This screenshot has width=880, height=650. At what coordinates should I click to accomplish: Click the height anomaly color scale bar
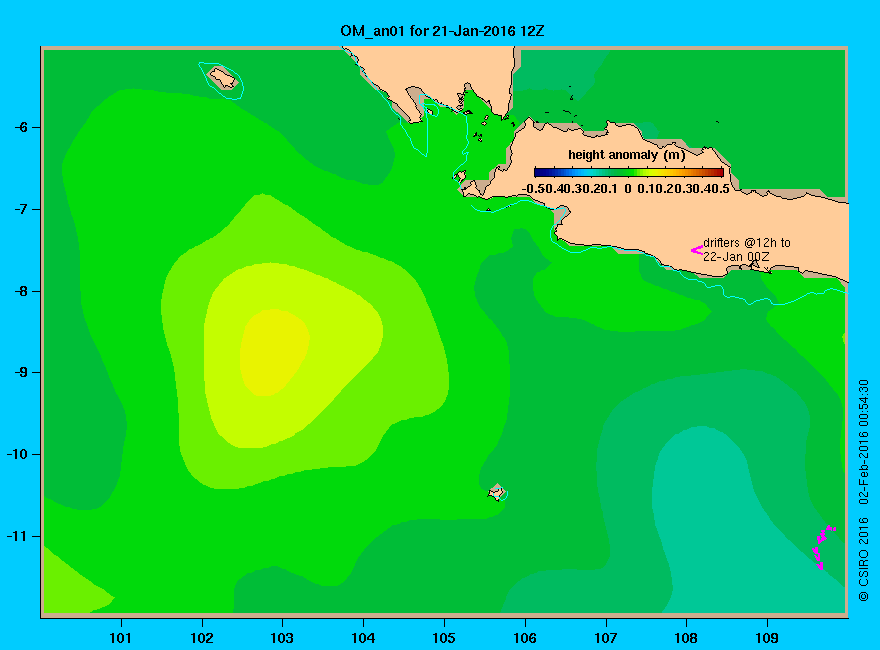click(x=629, y=172)
